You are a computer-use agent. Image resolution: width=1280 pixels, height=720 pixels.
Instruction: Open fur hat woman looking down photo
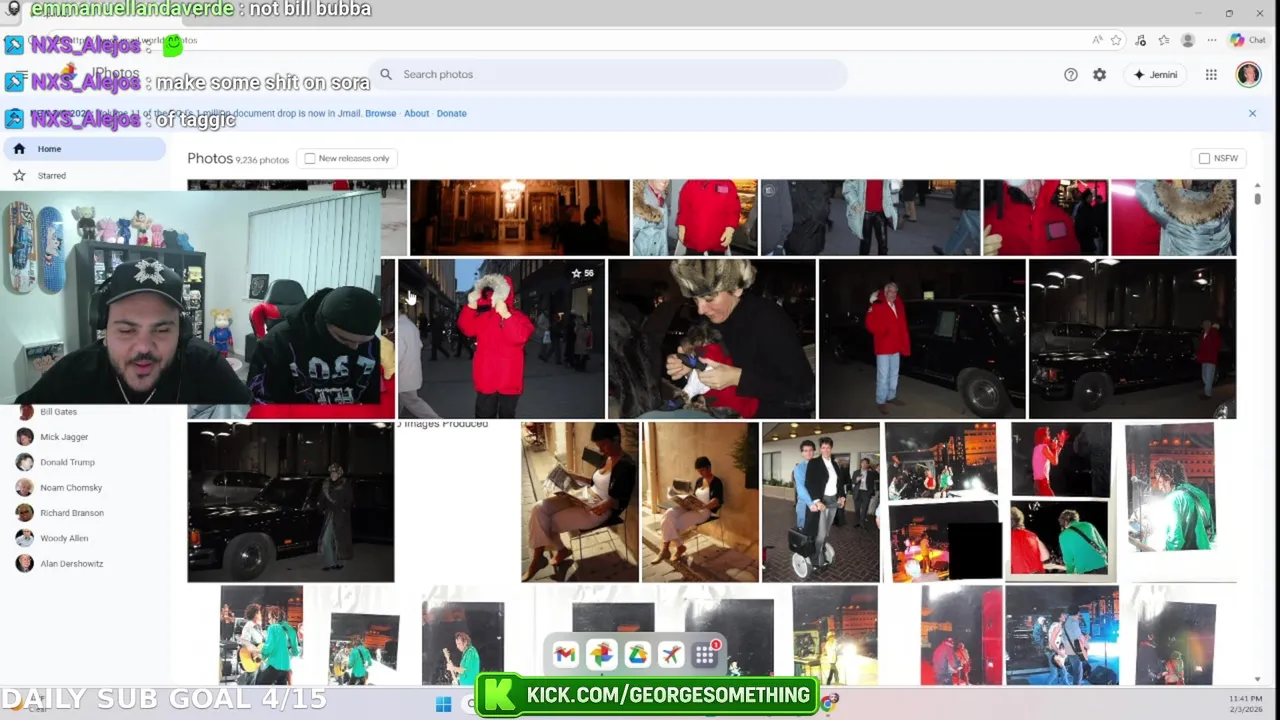(712, 339)
